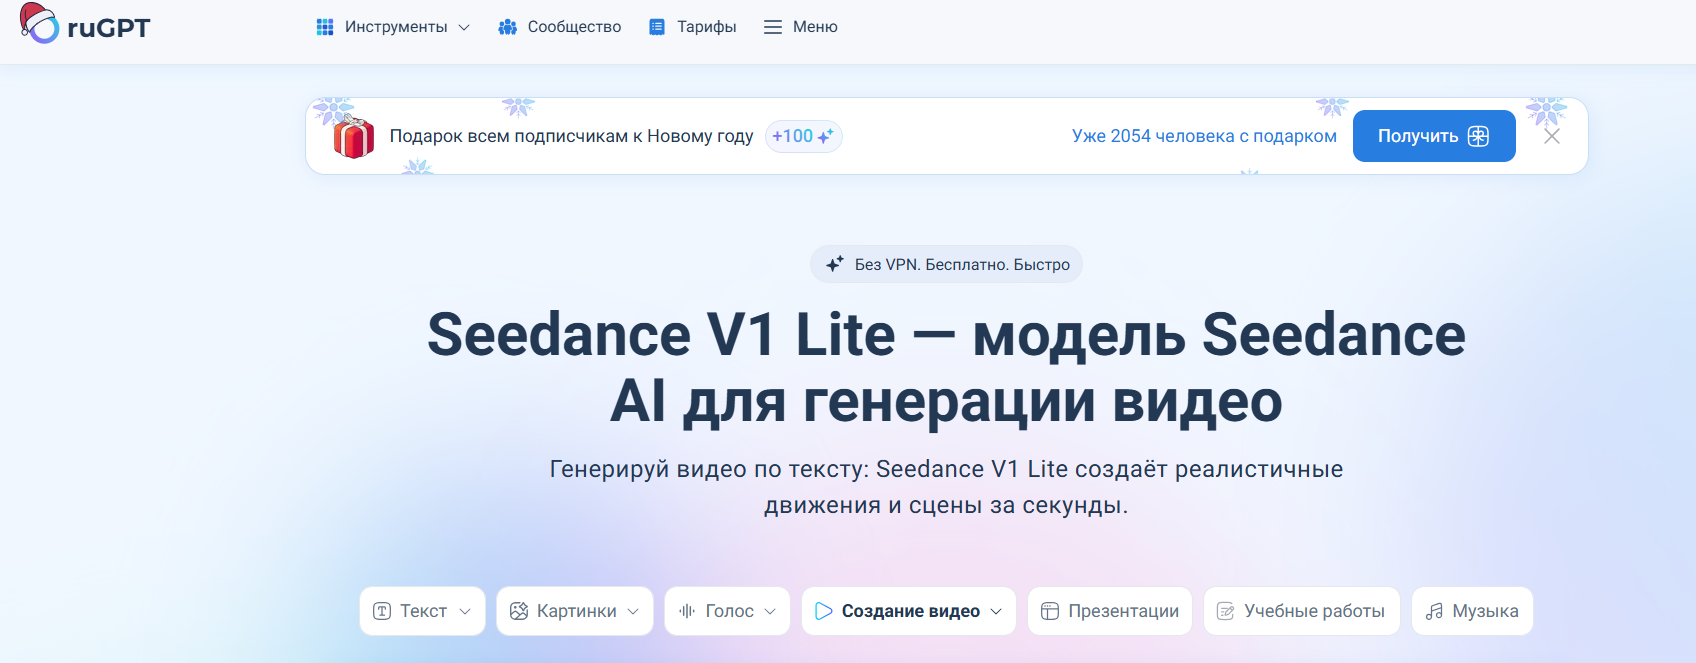Click the Создание видео play icon

point(823,611)
